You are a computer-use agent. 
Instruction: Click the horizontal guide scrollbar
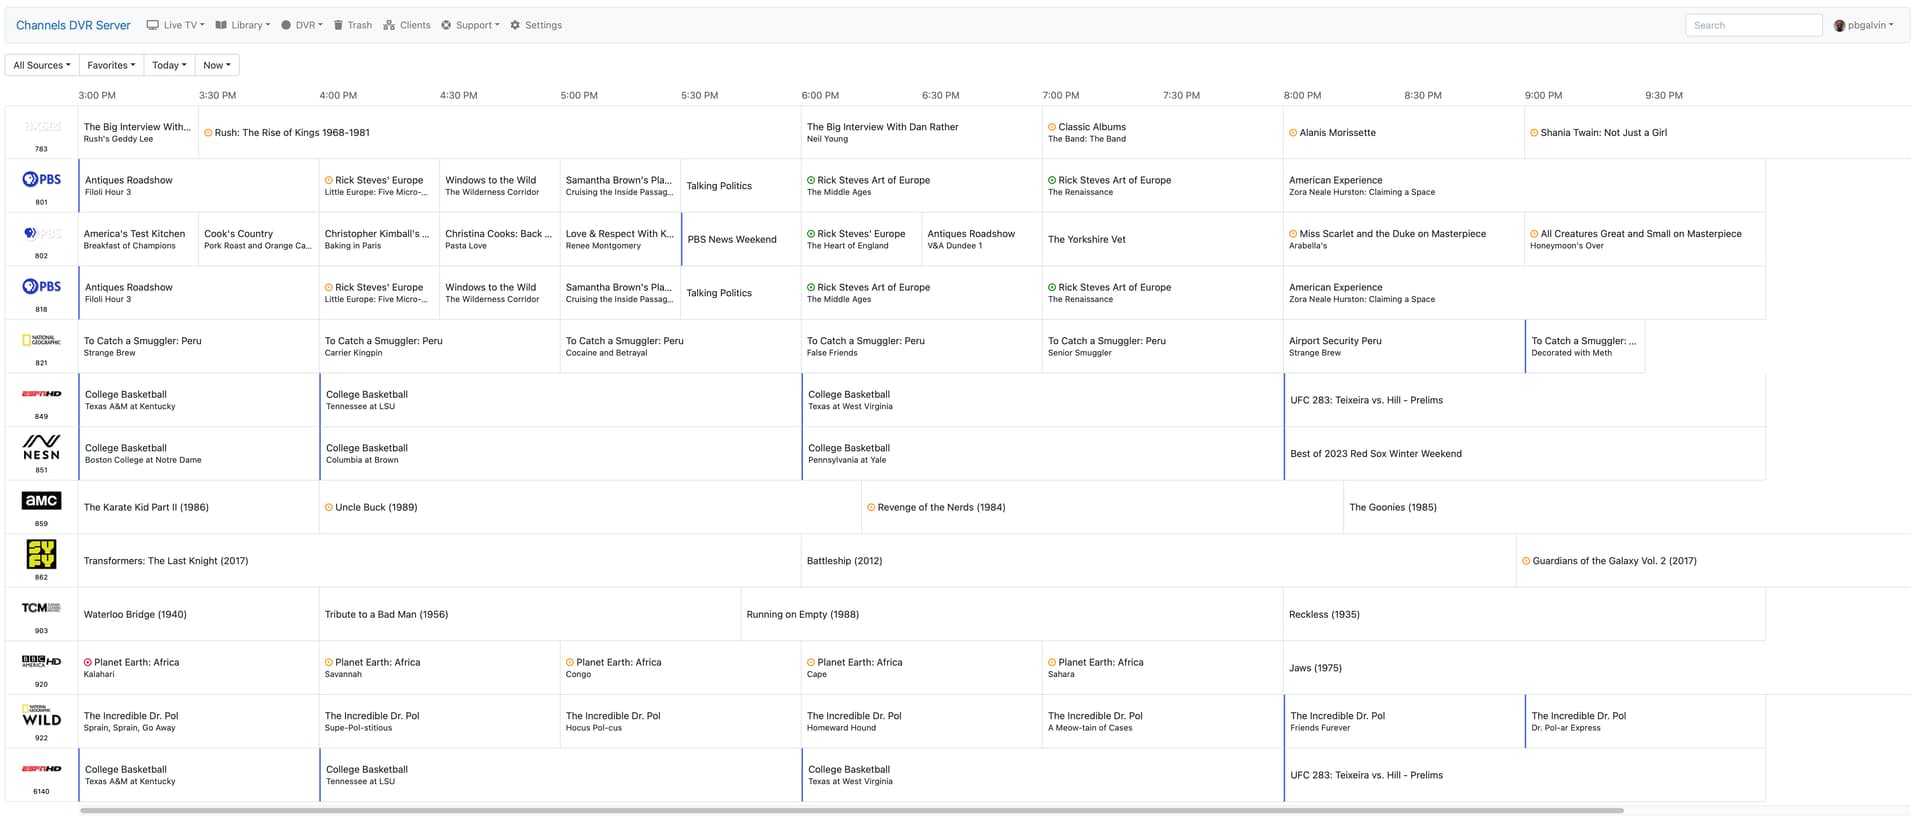pos(850,811)
